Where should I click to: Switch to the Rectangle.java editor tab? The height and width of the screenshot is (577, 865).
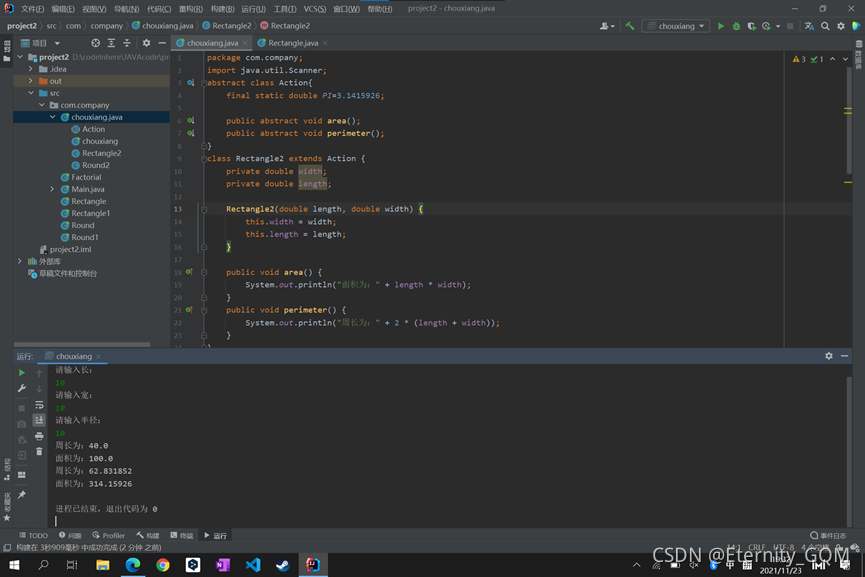(x=292, y=43)
